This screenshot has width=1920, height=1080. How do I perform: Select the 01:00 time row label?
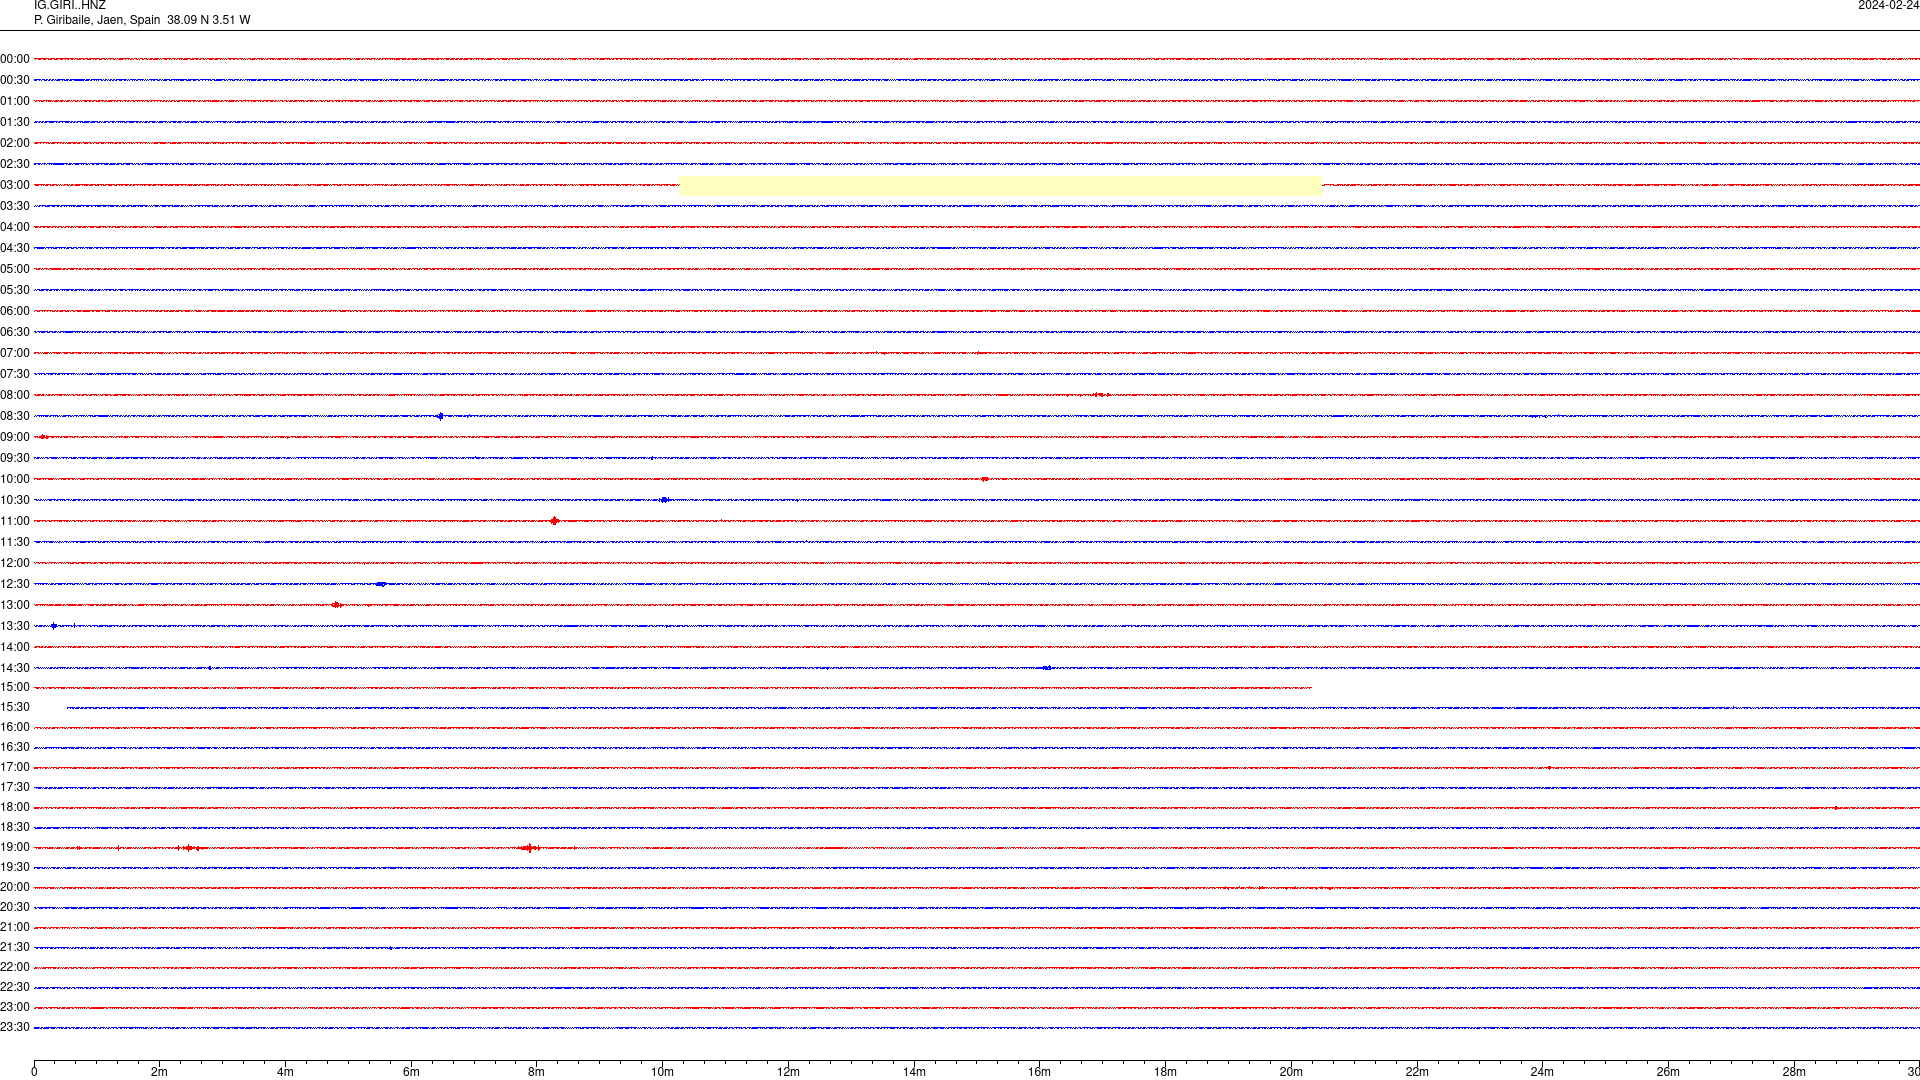click(x=15, y=101)
